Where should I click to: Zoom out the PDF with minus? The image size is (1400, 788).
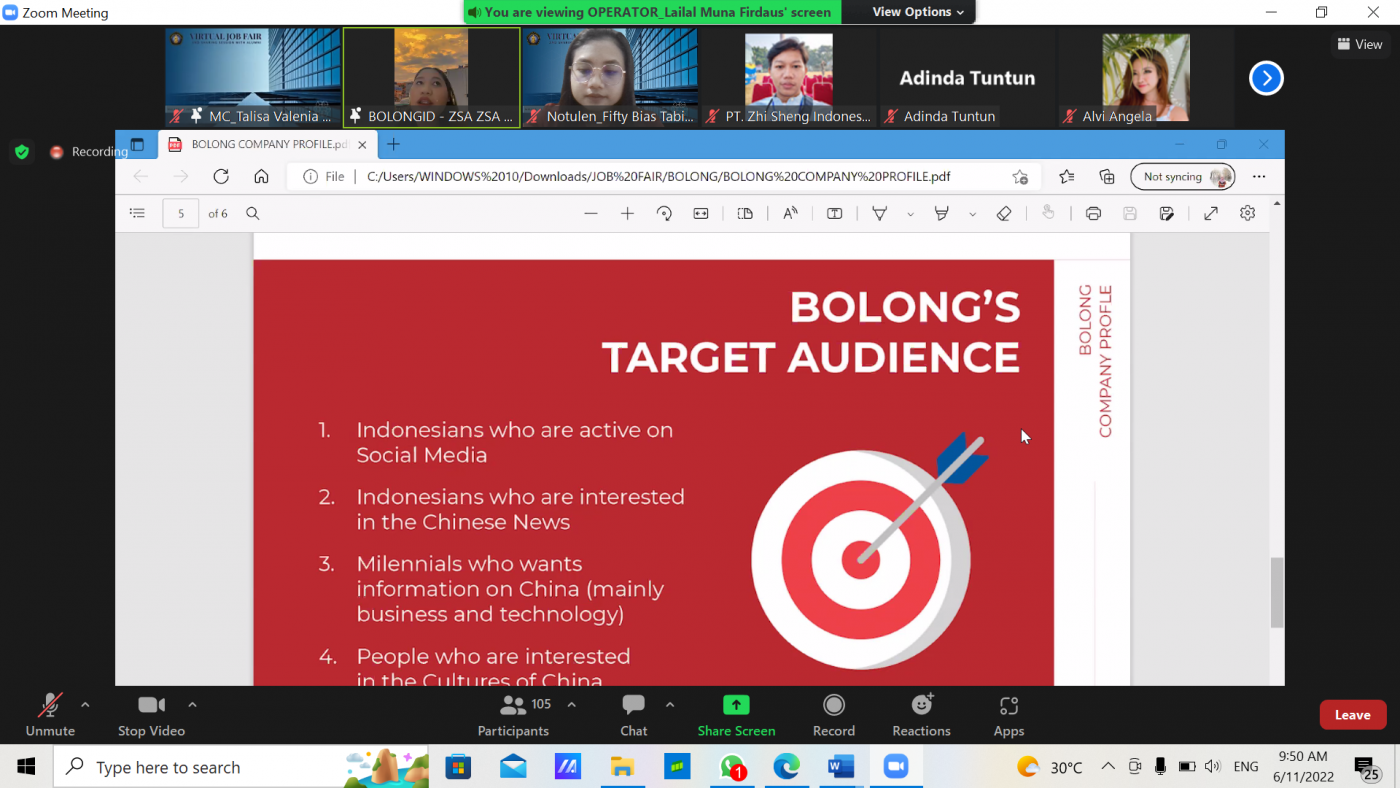591,213
